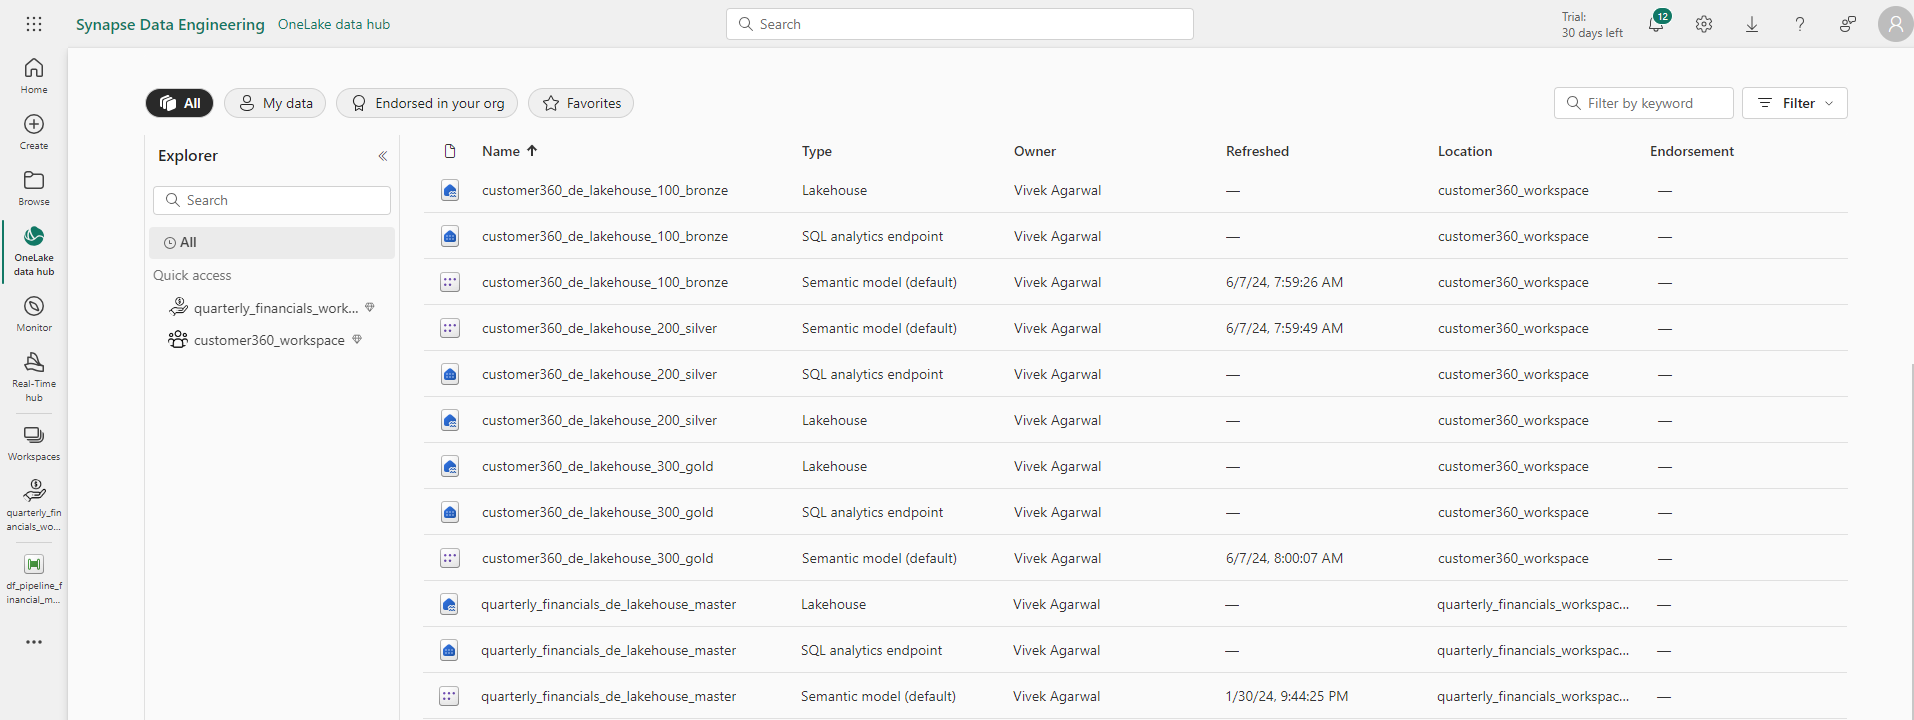Screen dimensions: 1914x720
Task: Open customer360_de_lakehouse_300_gold Lakehouse item
Action: click(597, 467)
